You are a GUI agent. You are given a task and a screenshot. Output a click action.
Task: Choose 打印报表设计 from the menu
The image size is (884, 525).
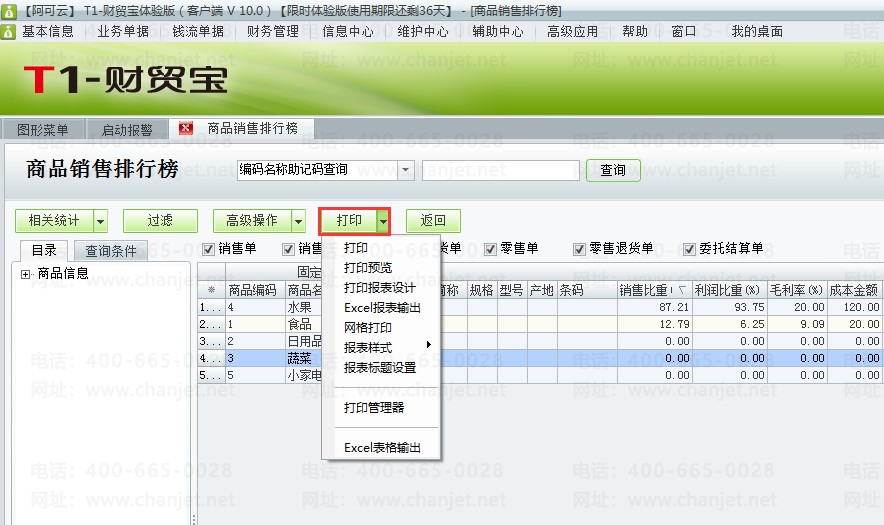pyautogui.click(x=380, y=288)
